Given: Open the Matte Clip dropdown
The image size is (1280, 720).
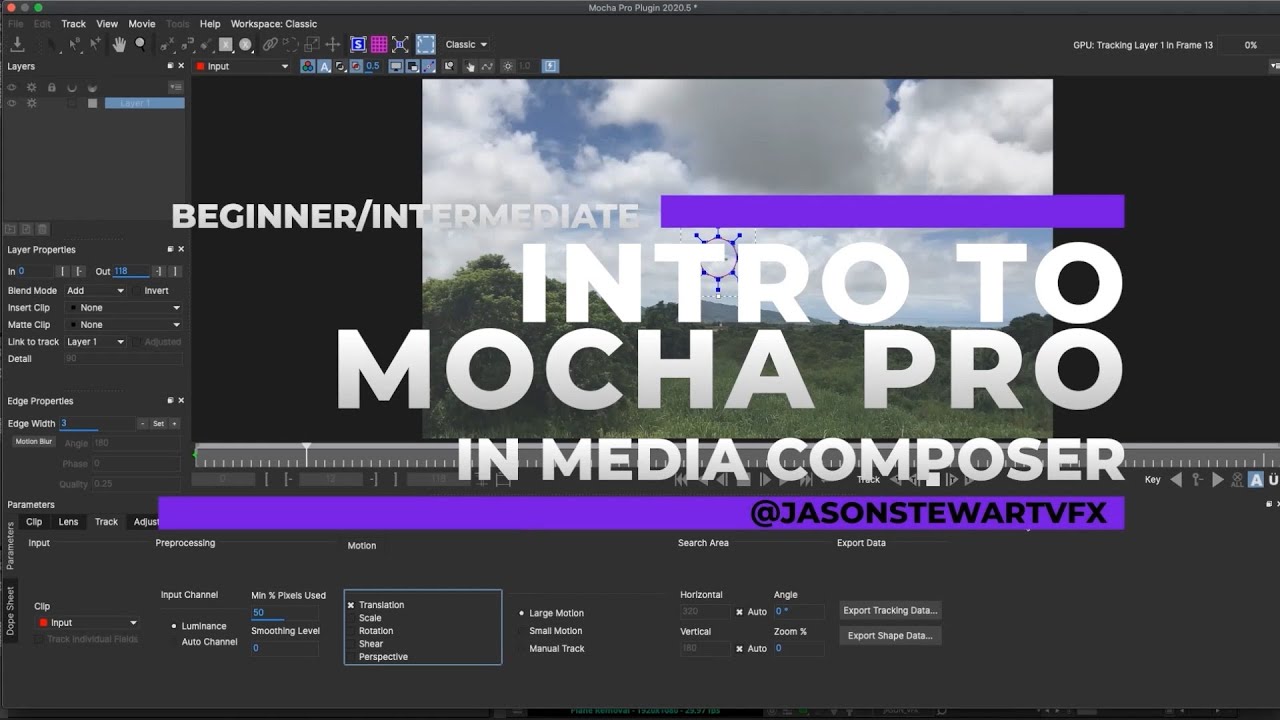Looking at the screenshot, I should point(123,325).
